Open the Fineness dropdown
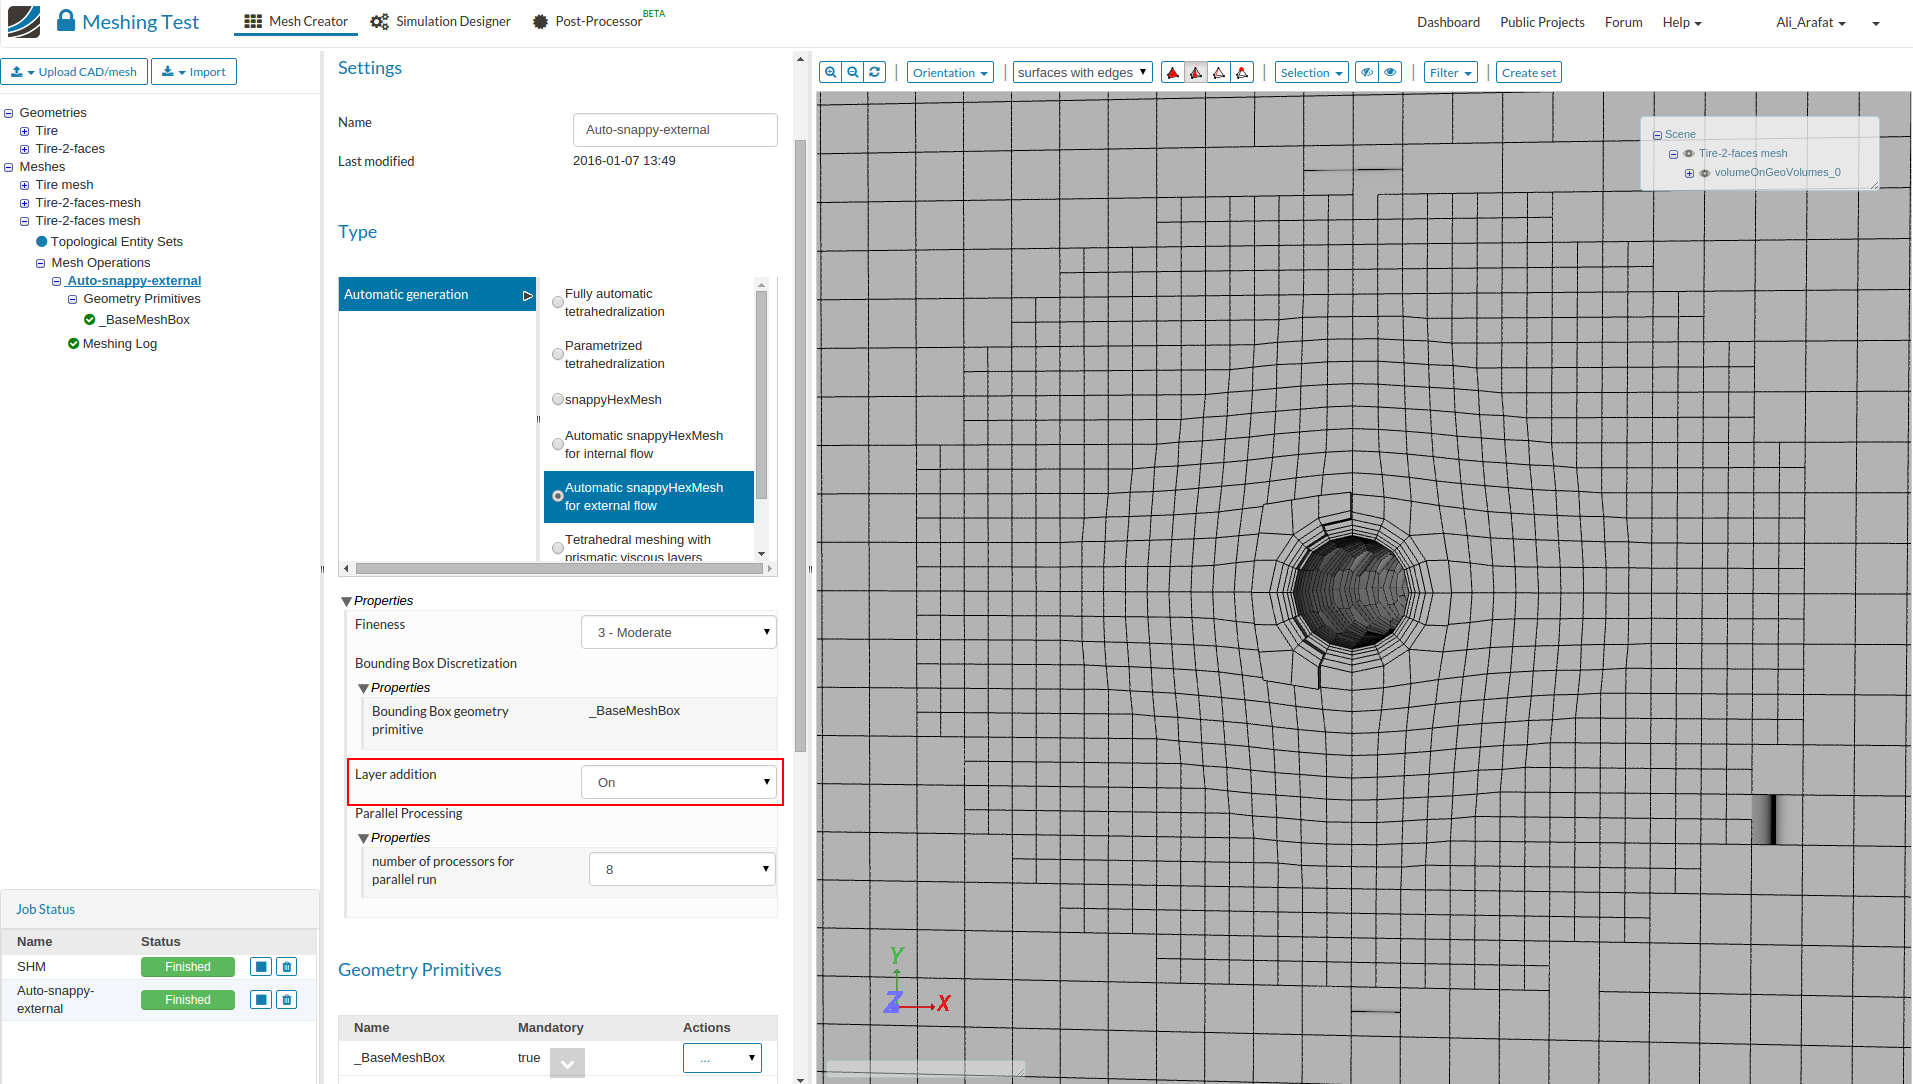Screen dimensions: 1913x1084 click(x=679, y=632)
